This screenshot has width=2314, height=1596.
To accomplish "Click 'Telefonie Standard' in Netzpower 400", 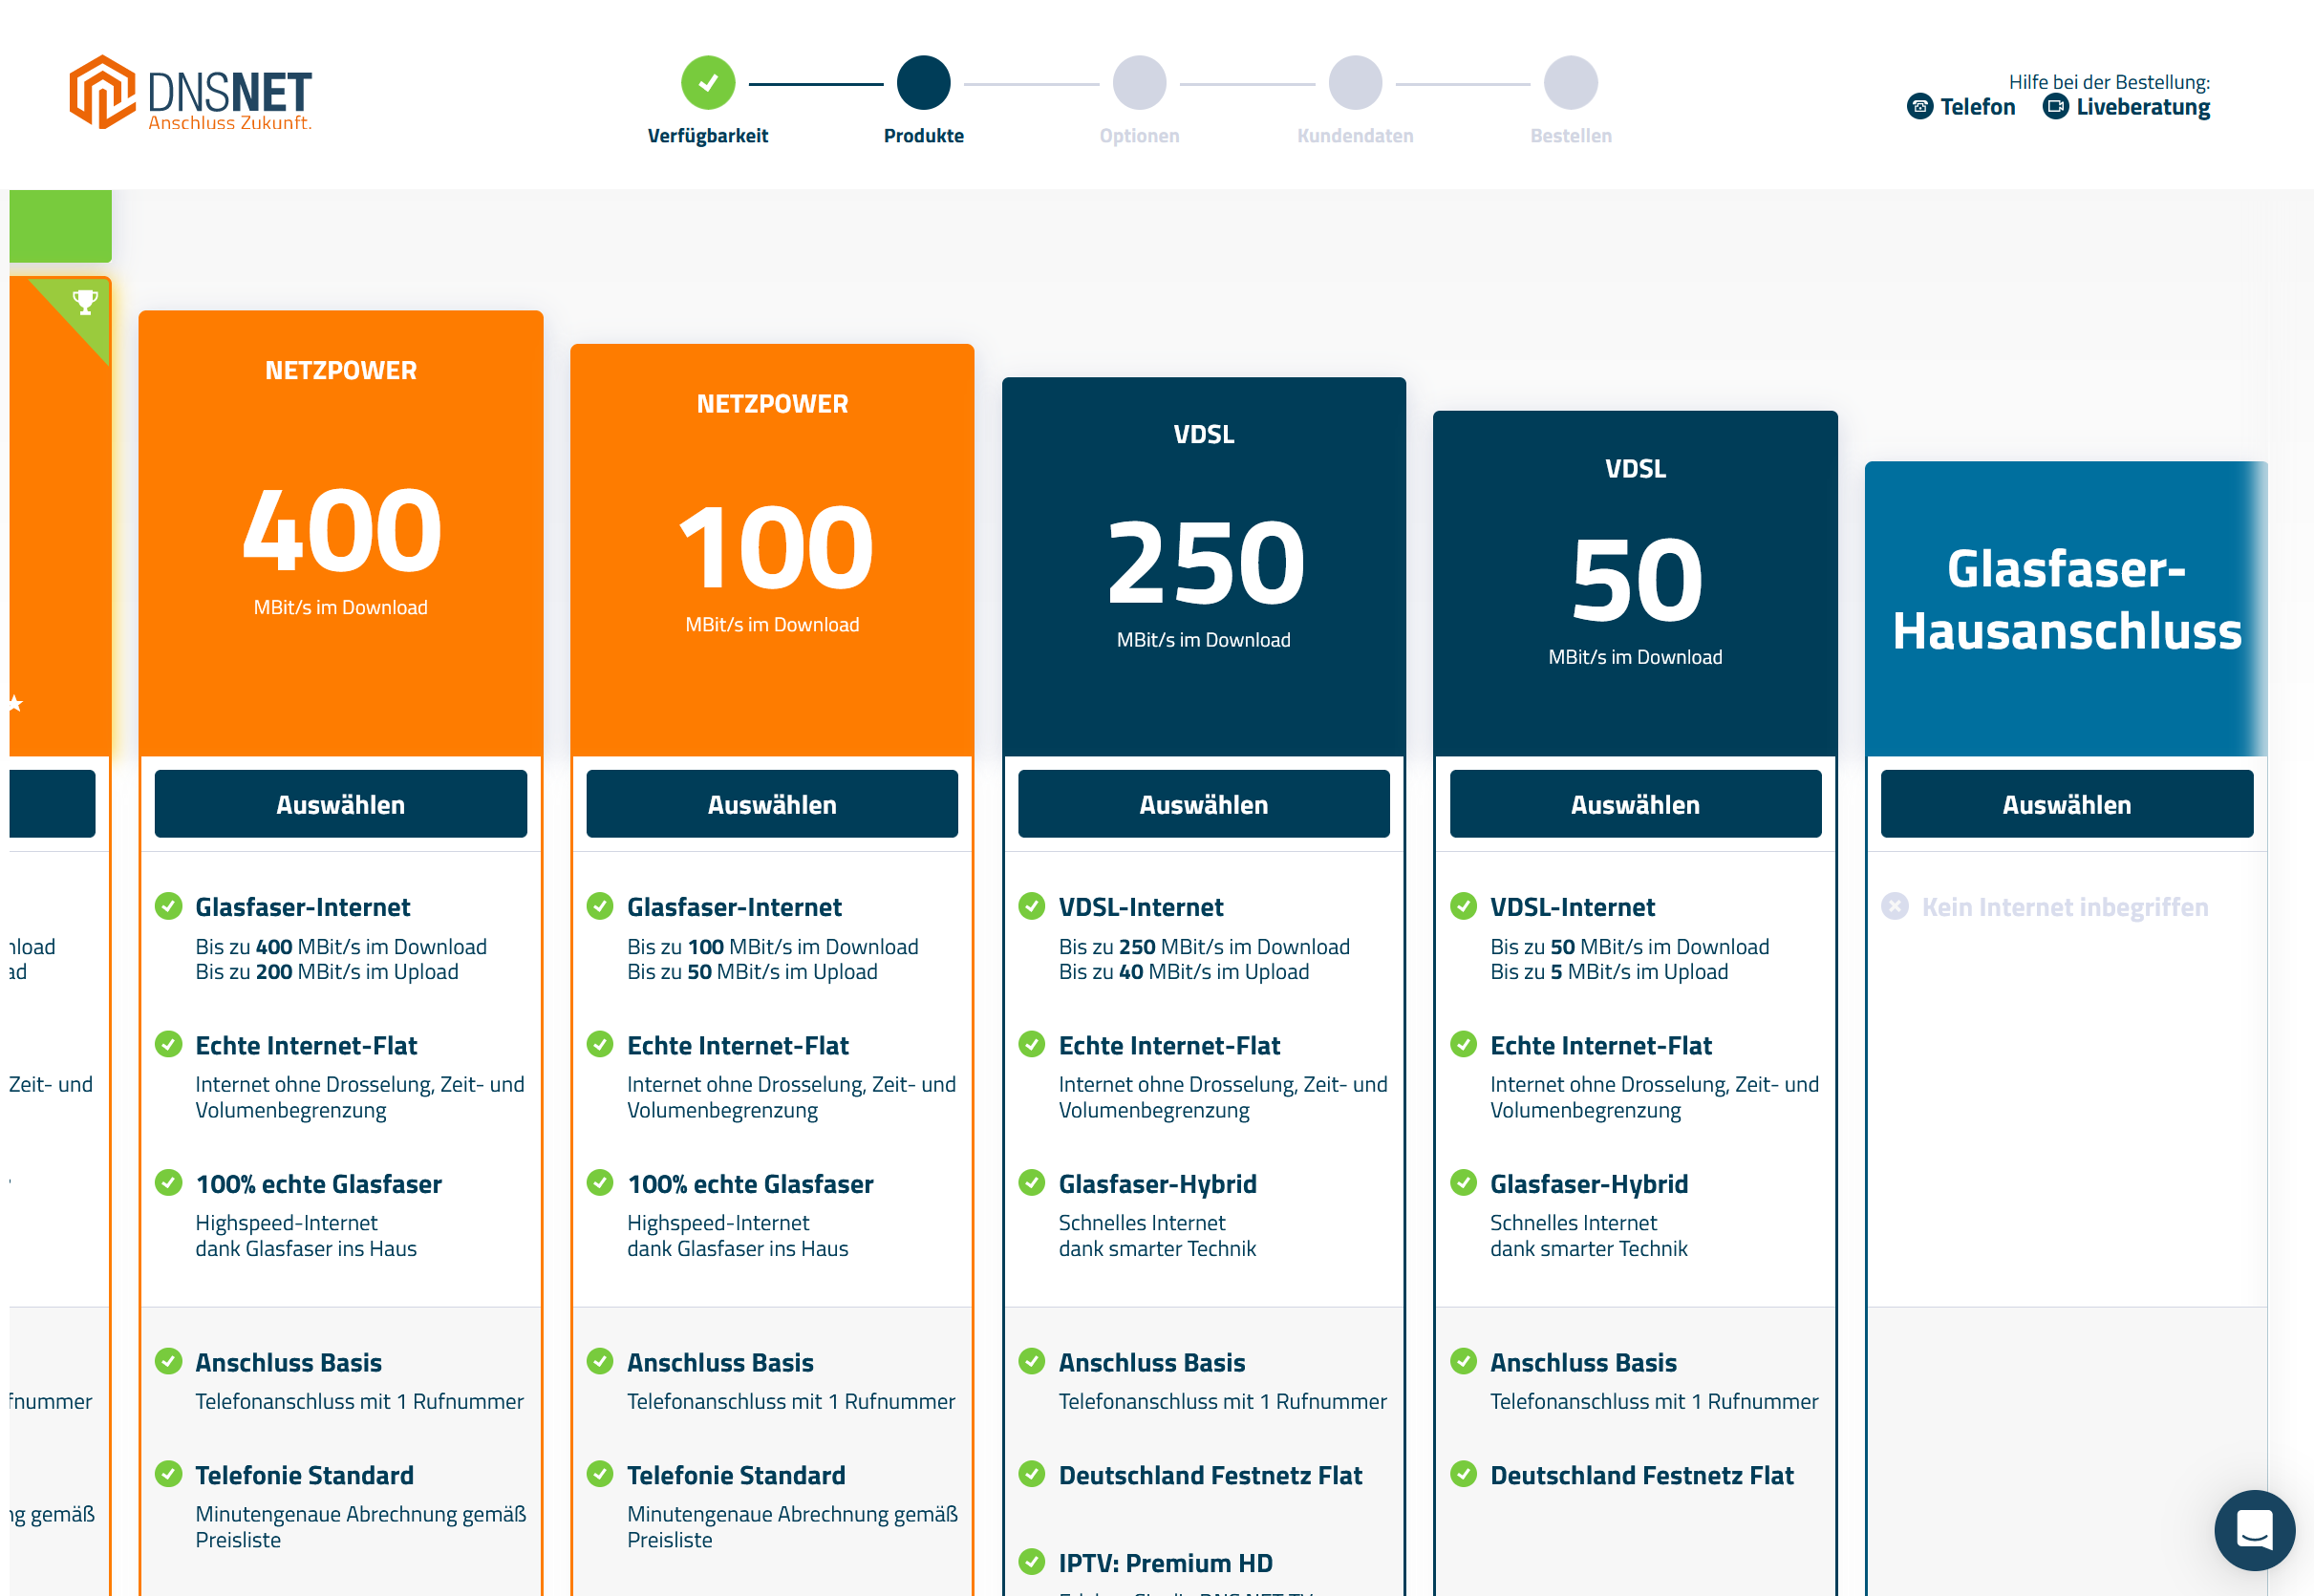I will 304,1475.
